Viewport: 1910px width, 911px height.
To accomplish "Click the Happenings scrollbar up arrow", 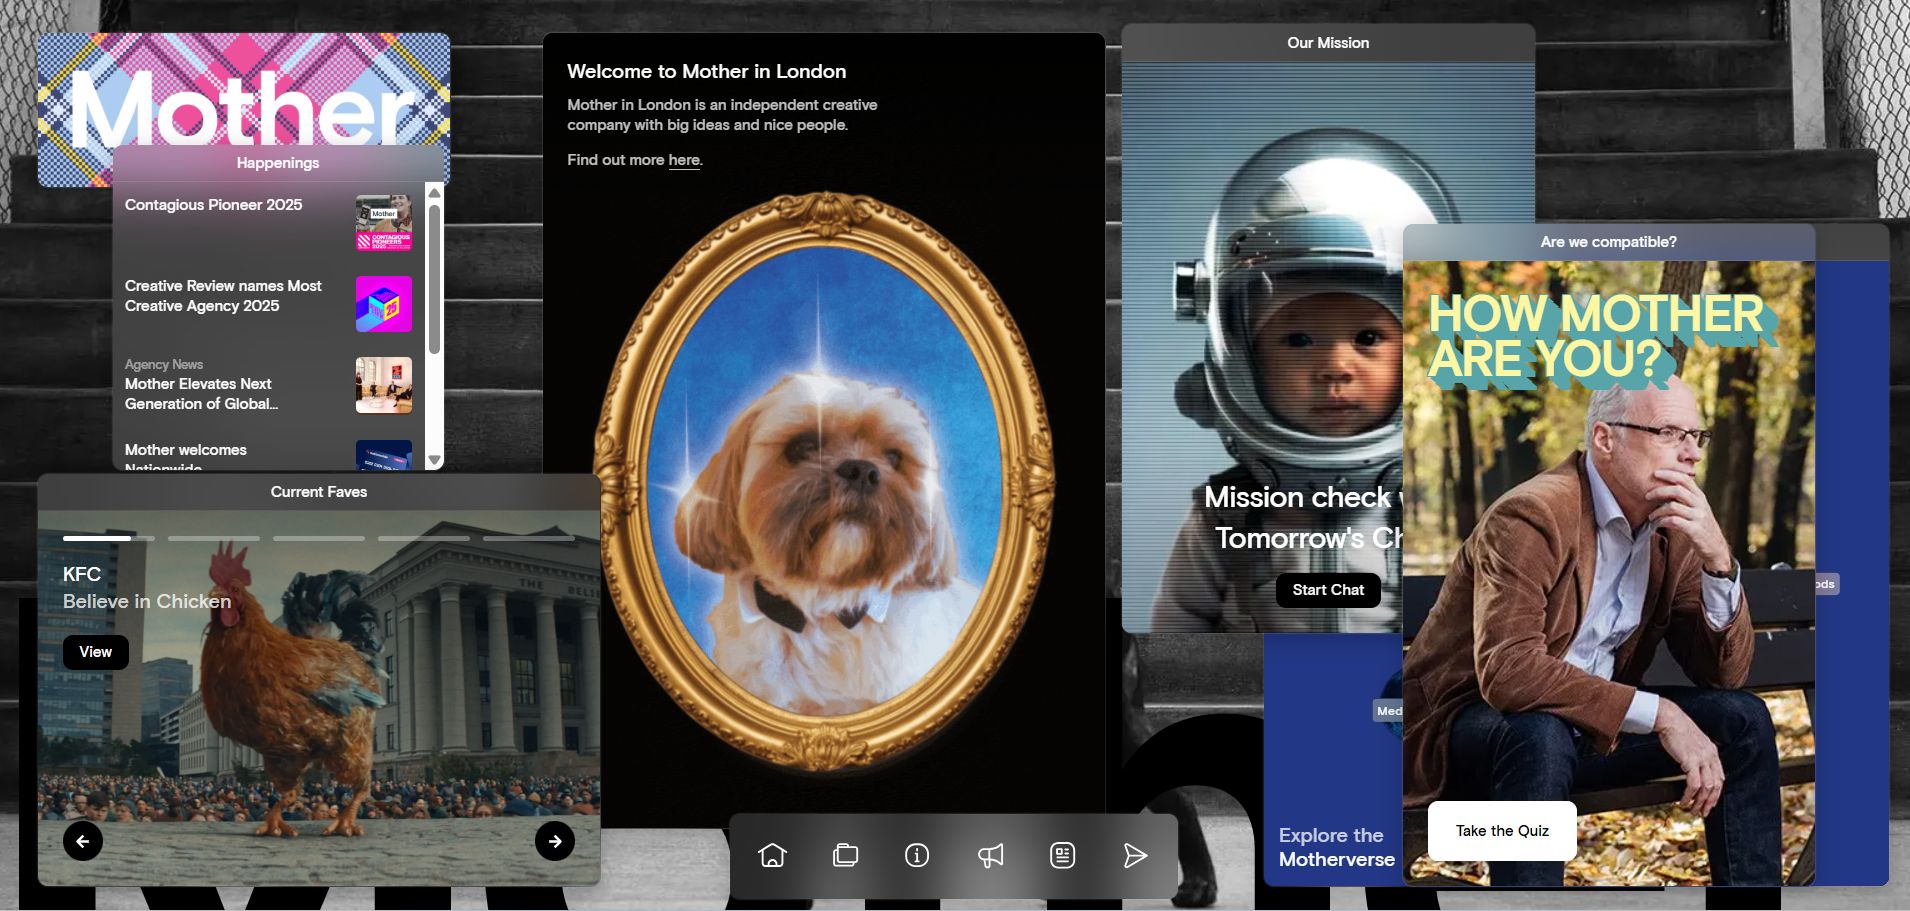I will [434, 192].
